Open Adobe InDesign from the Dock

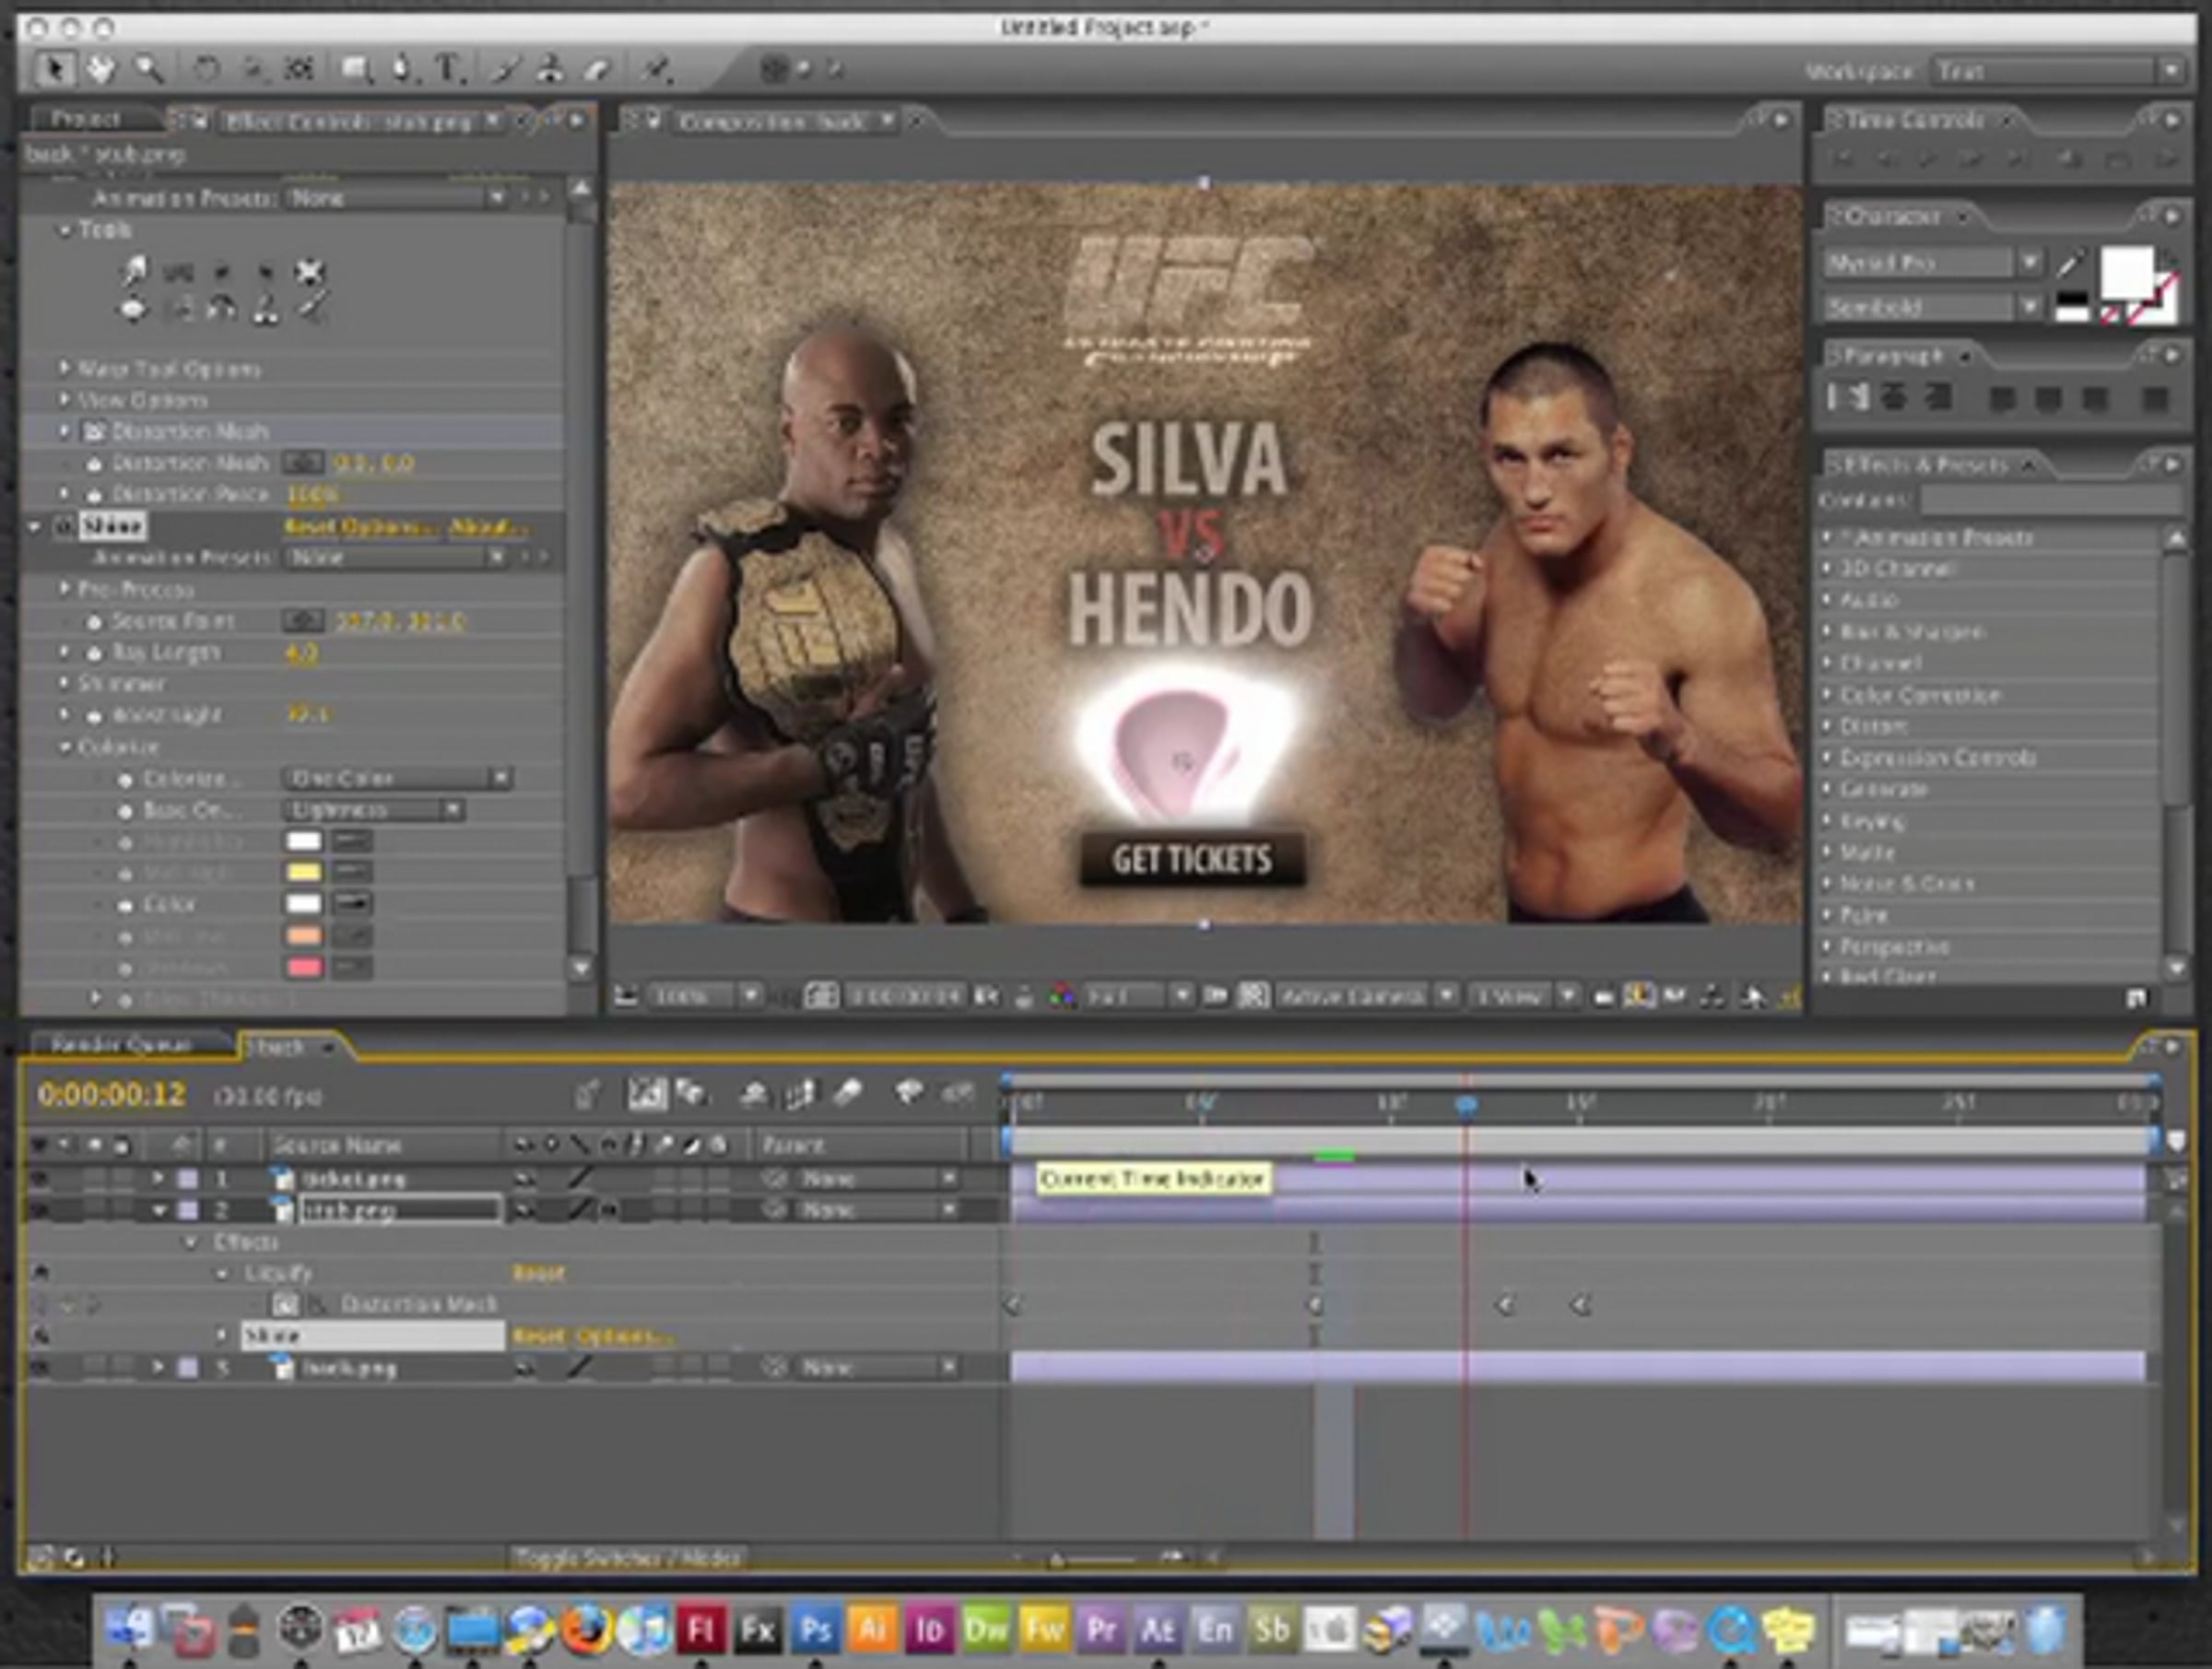coord(929,1630)
